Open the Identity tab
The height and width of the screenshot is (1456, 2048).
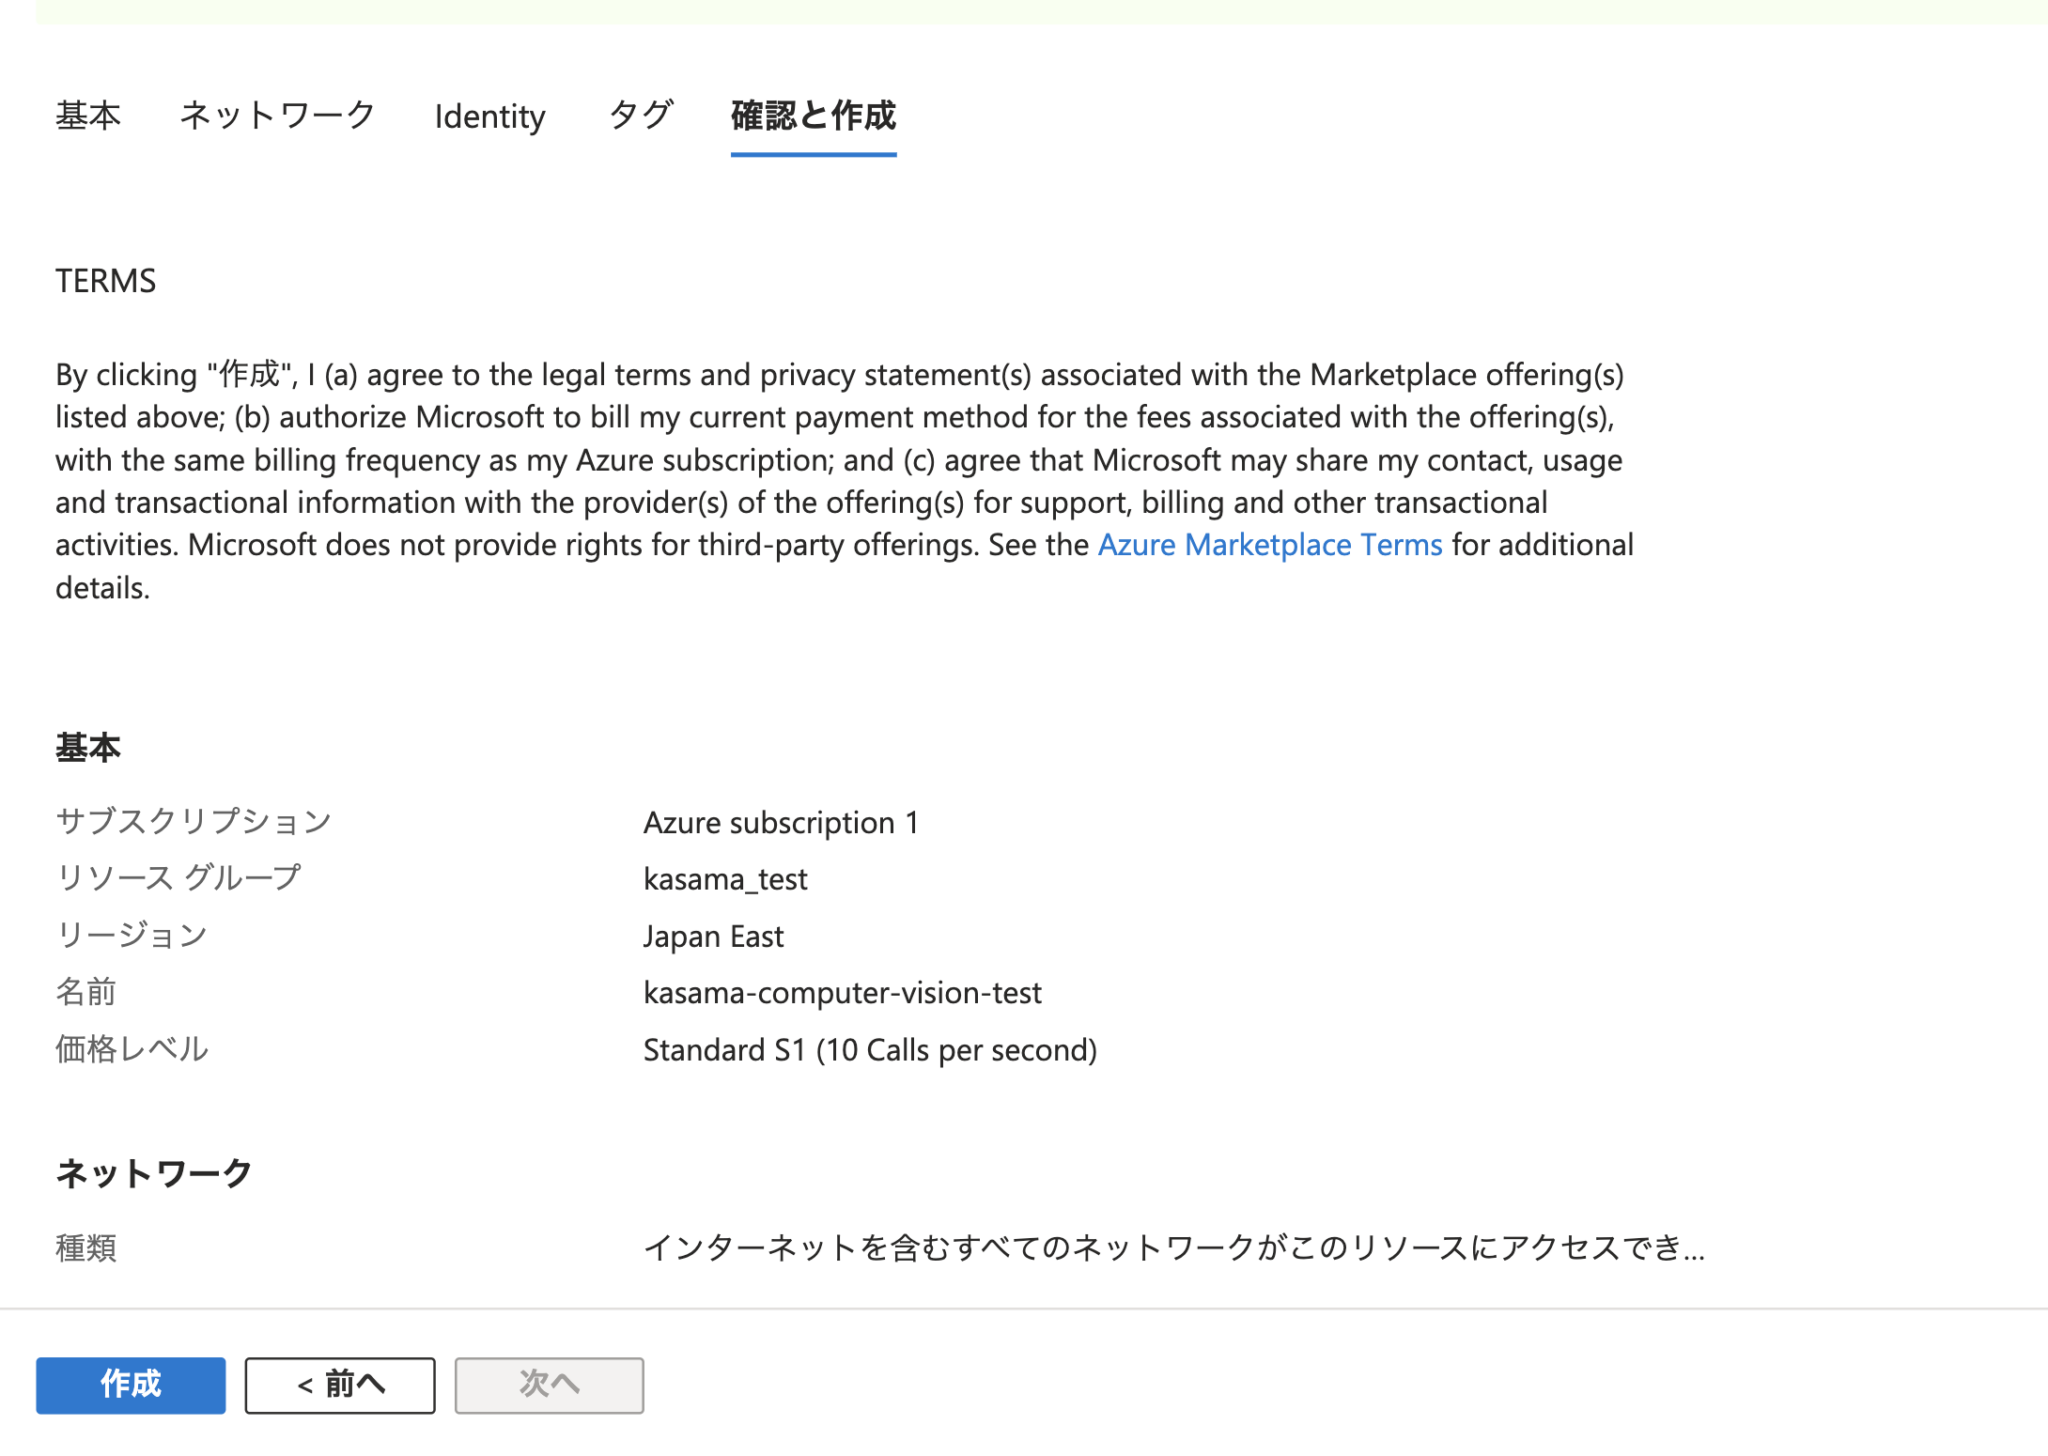tap(489, 116)
